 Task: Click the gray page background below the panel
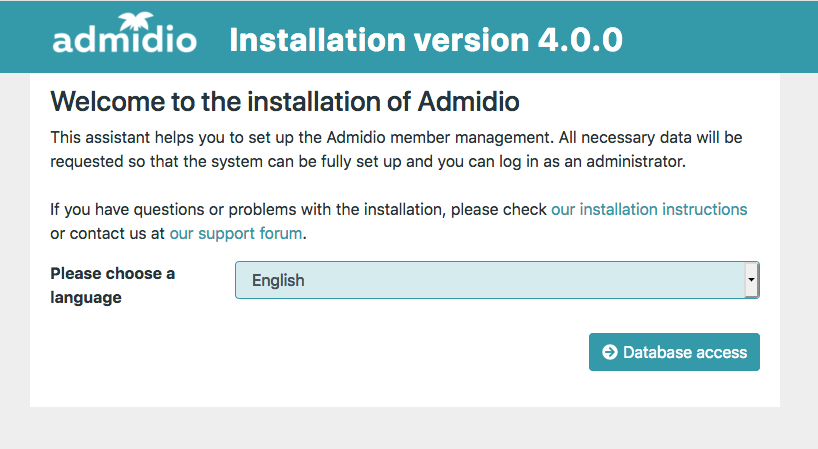pos(400,430)
